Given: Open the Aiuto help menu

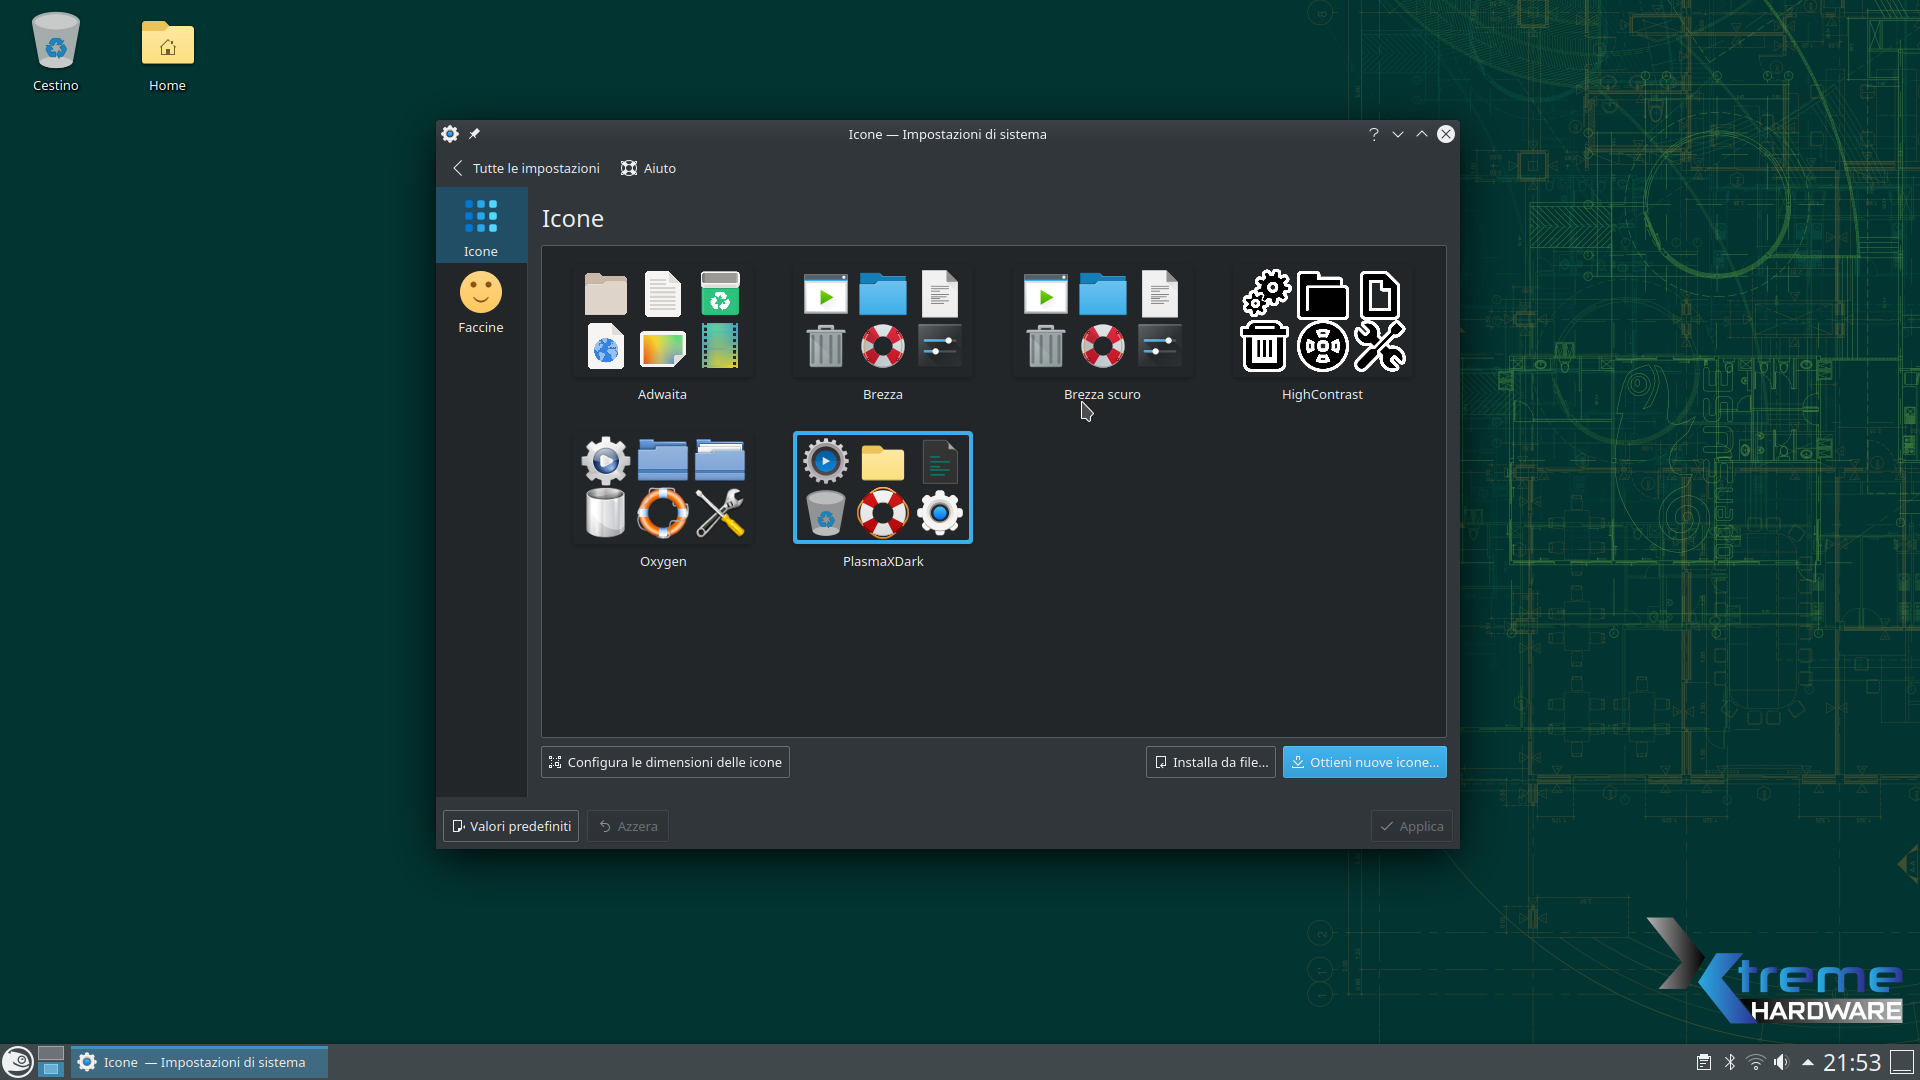Looking at the screenshot, I should (648, 168).
